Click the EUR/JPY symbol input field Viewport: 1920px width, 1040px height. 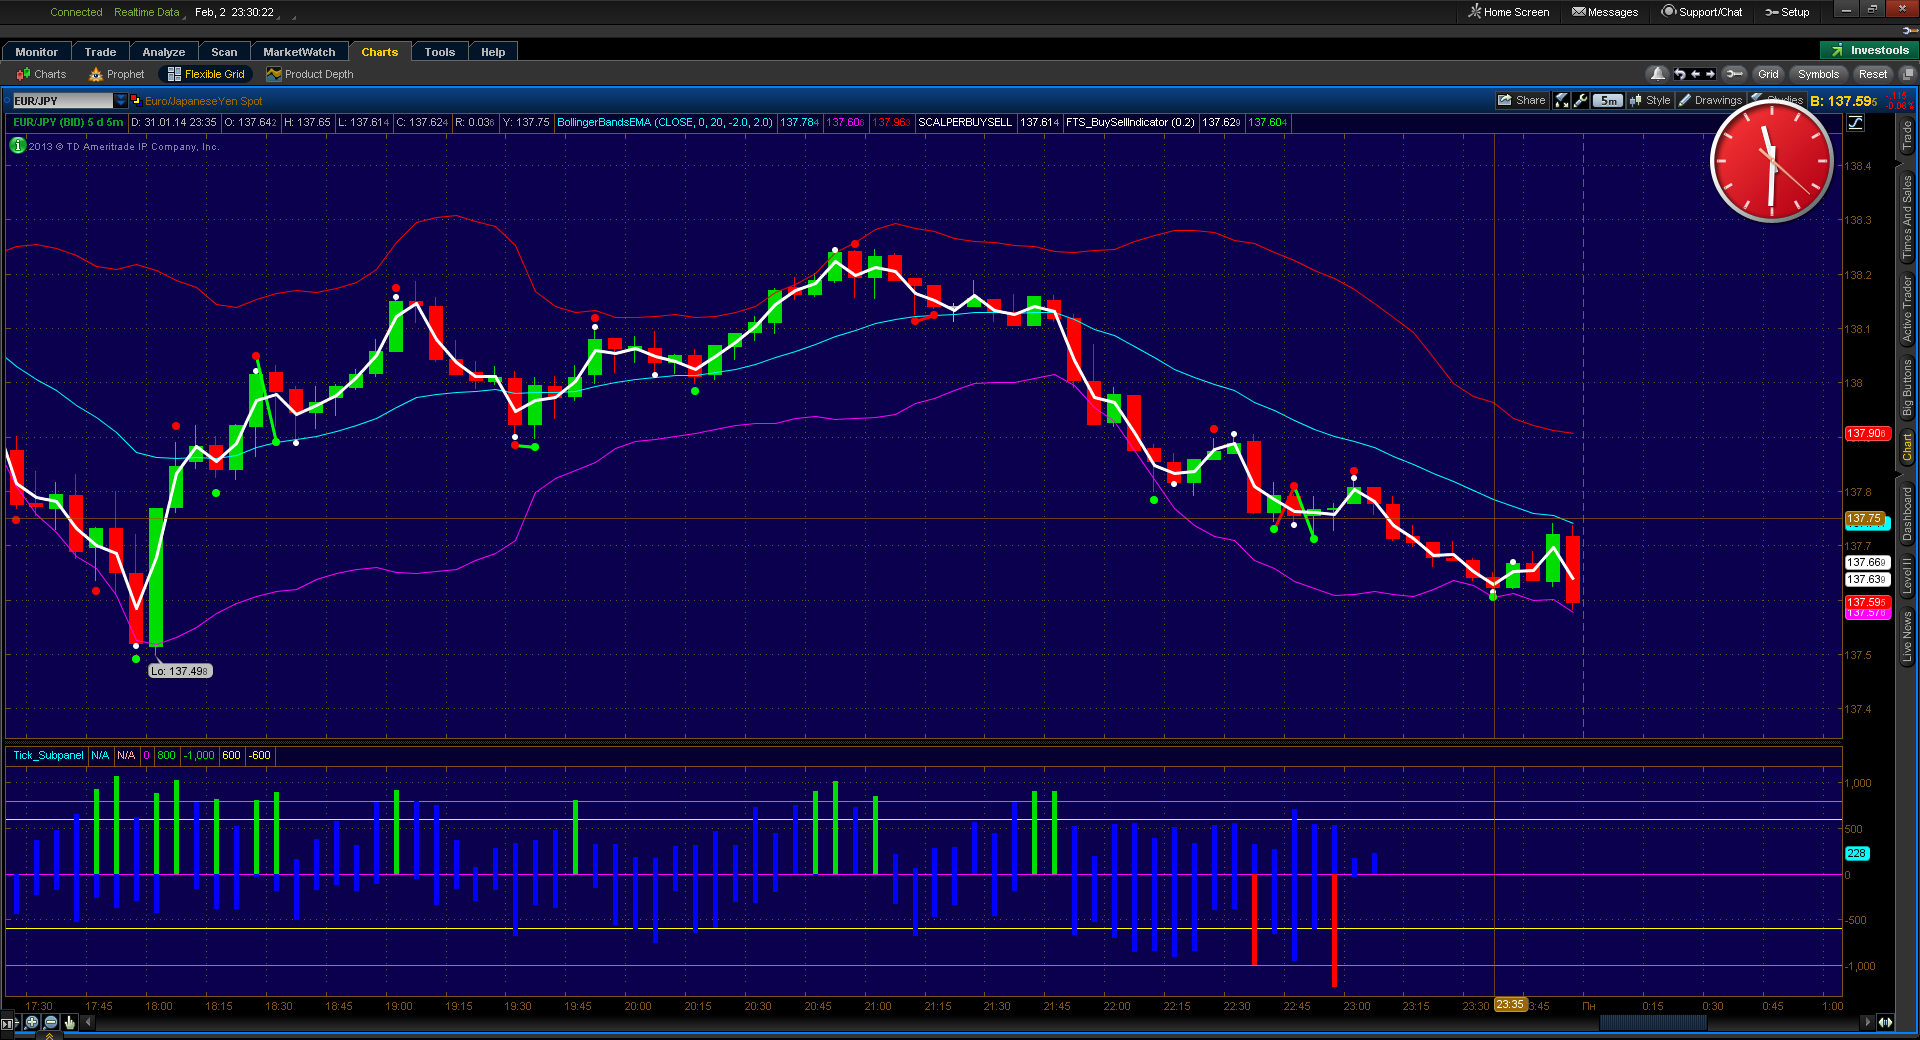62,101
